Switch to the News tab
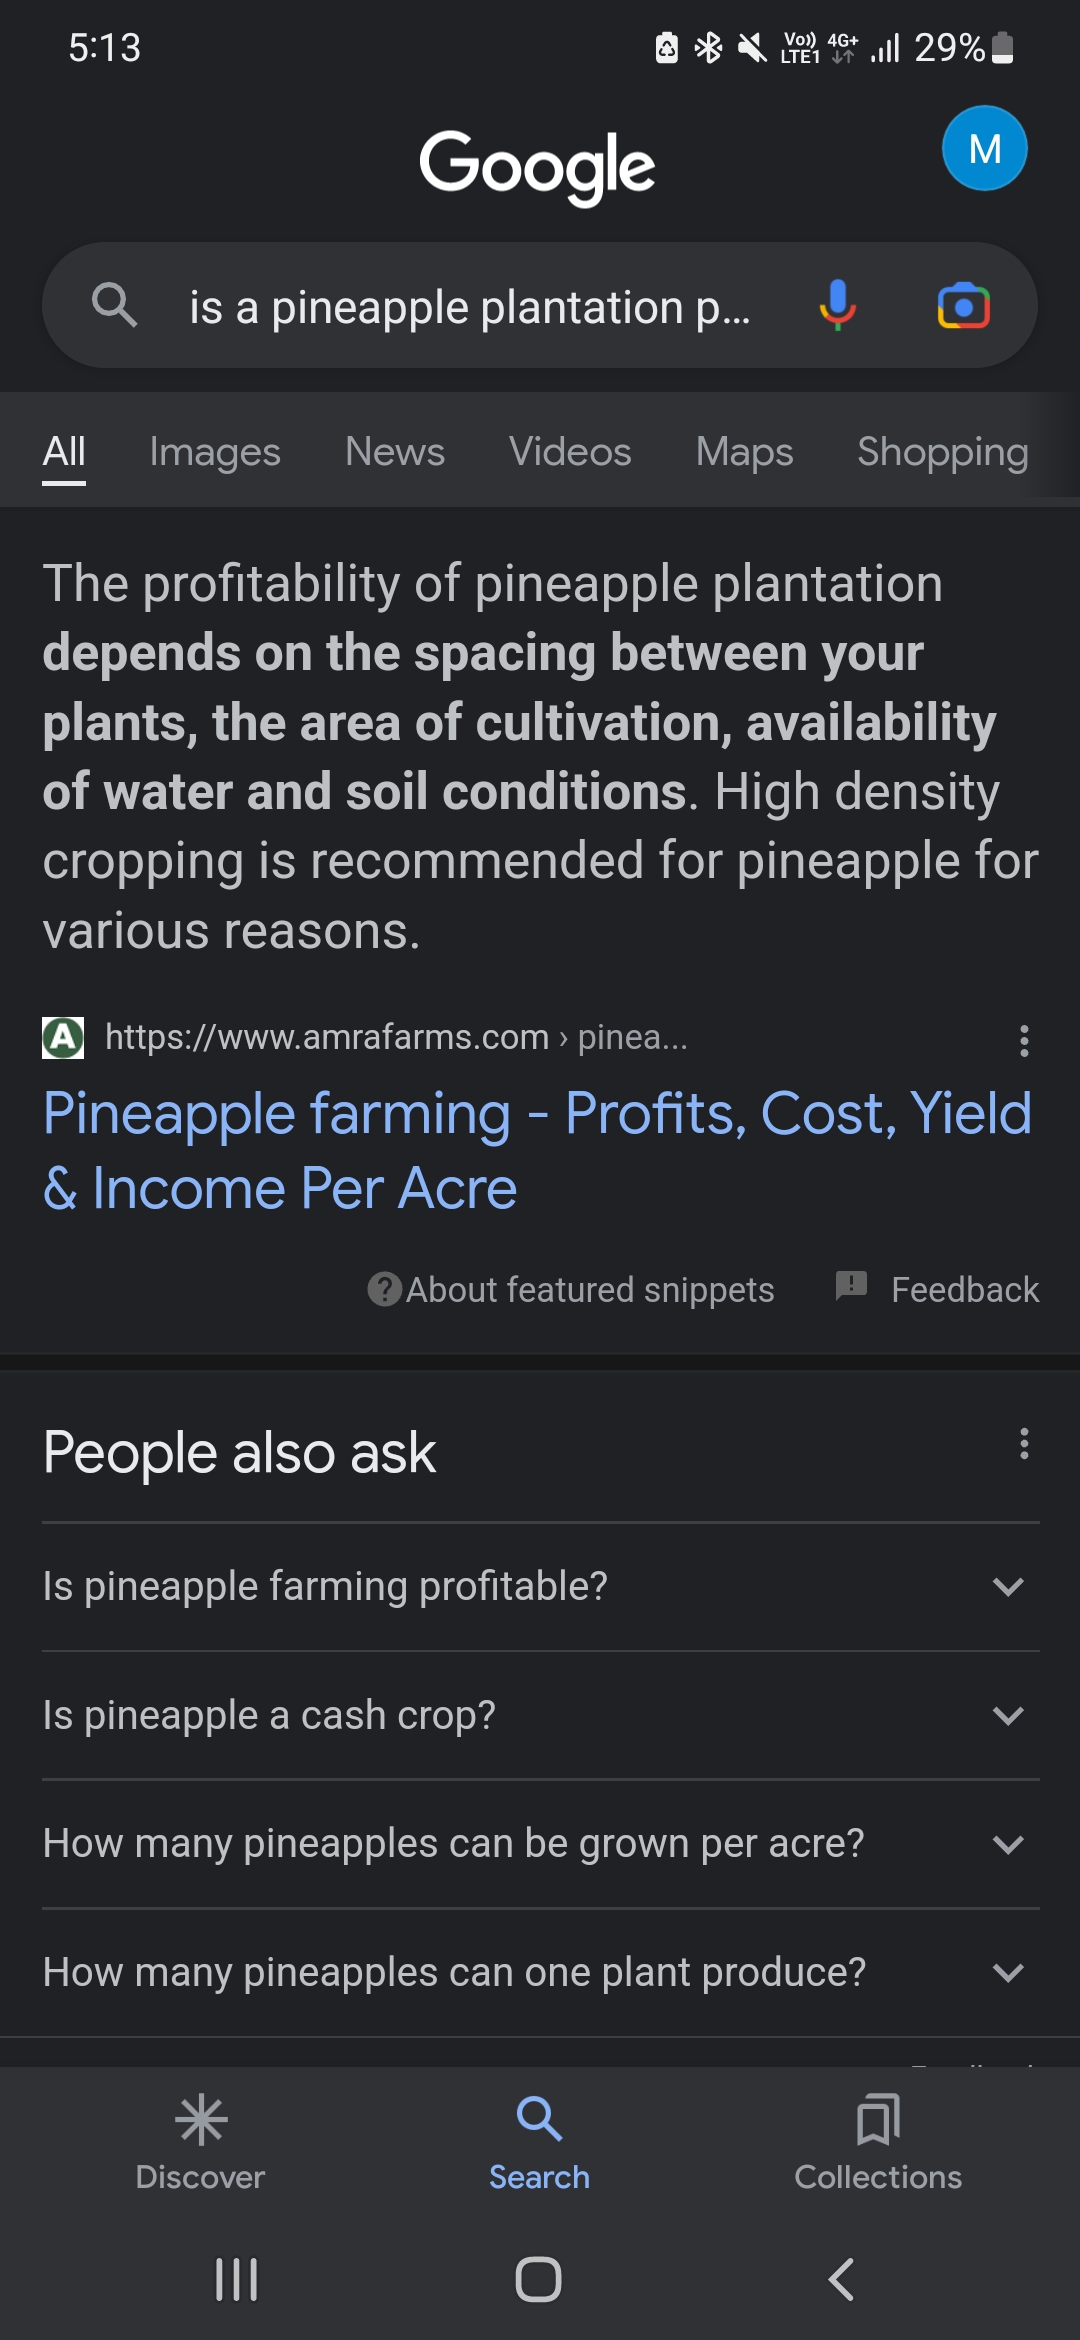Screen dimensions: 1080x2340 coord(395,452)
